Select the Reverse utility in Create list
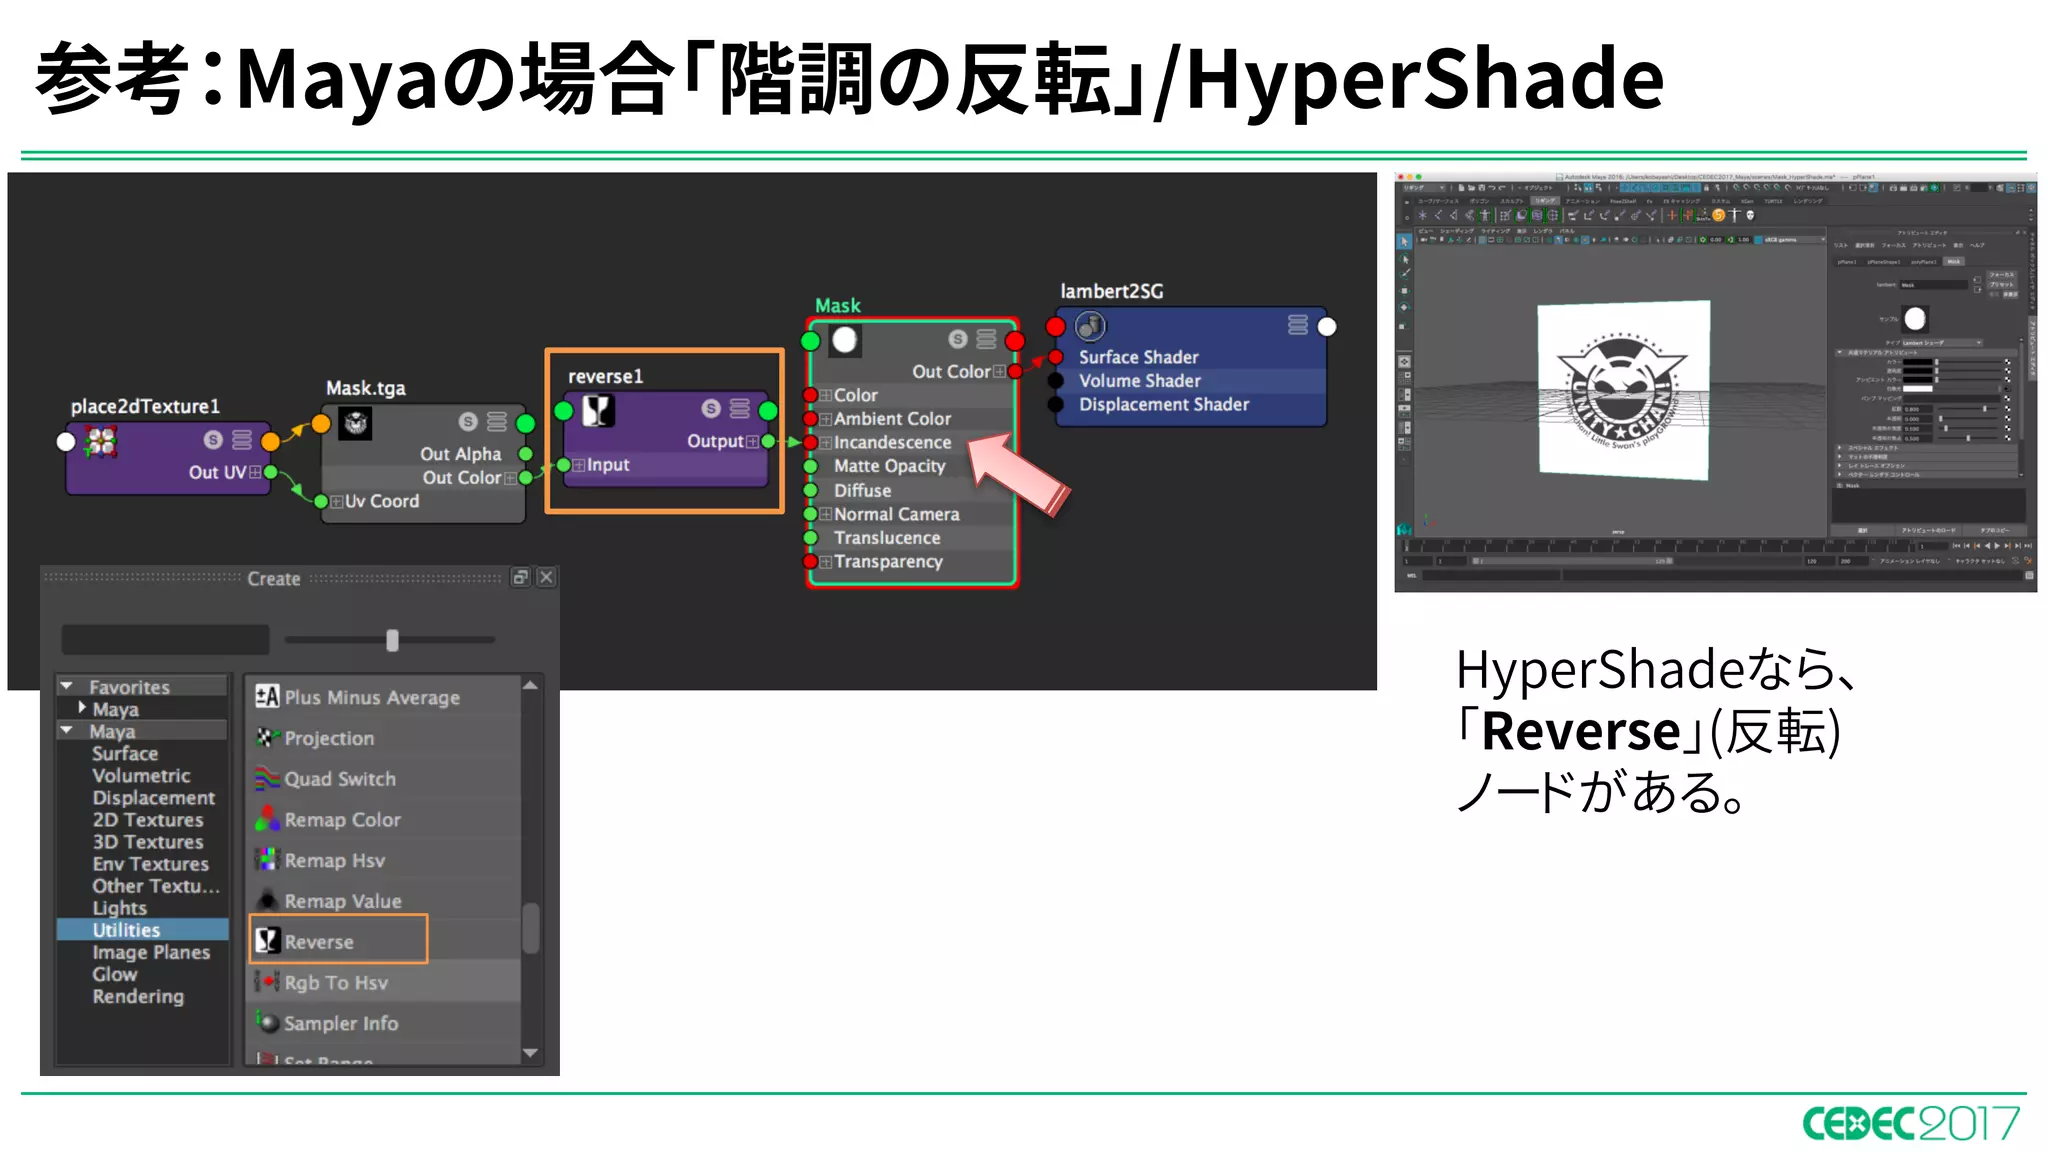 pos(338,941)
